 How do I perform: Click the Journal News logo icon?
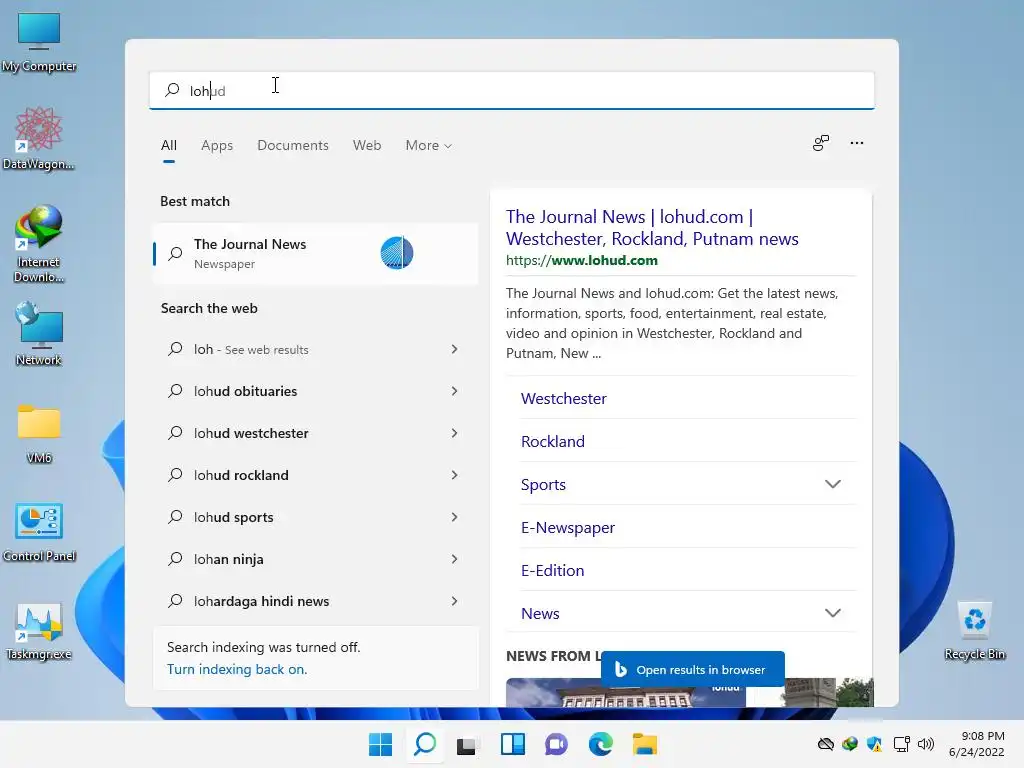coord(396,253)
